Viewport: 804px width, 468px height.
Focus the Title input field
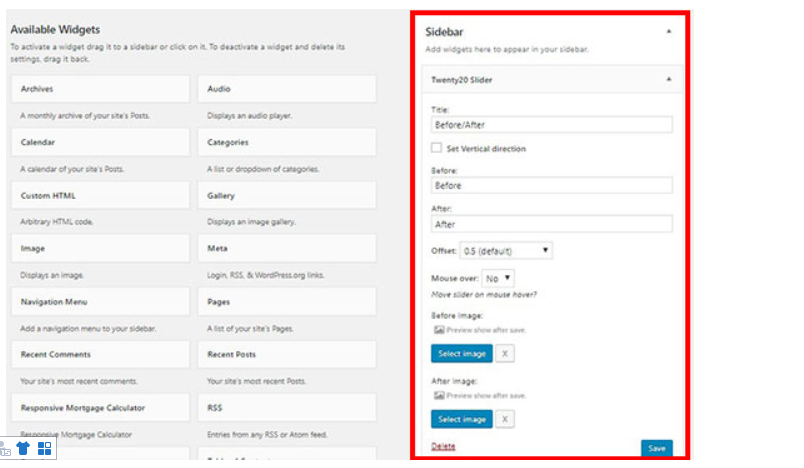point(551,125)
